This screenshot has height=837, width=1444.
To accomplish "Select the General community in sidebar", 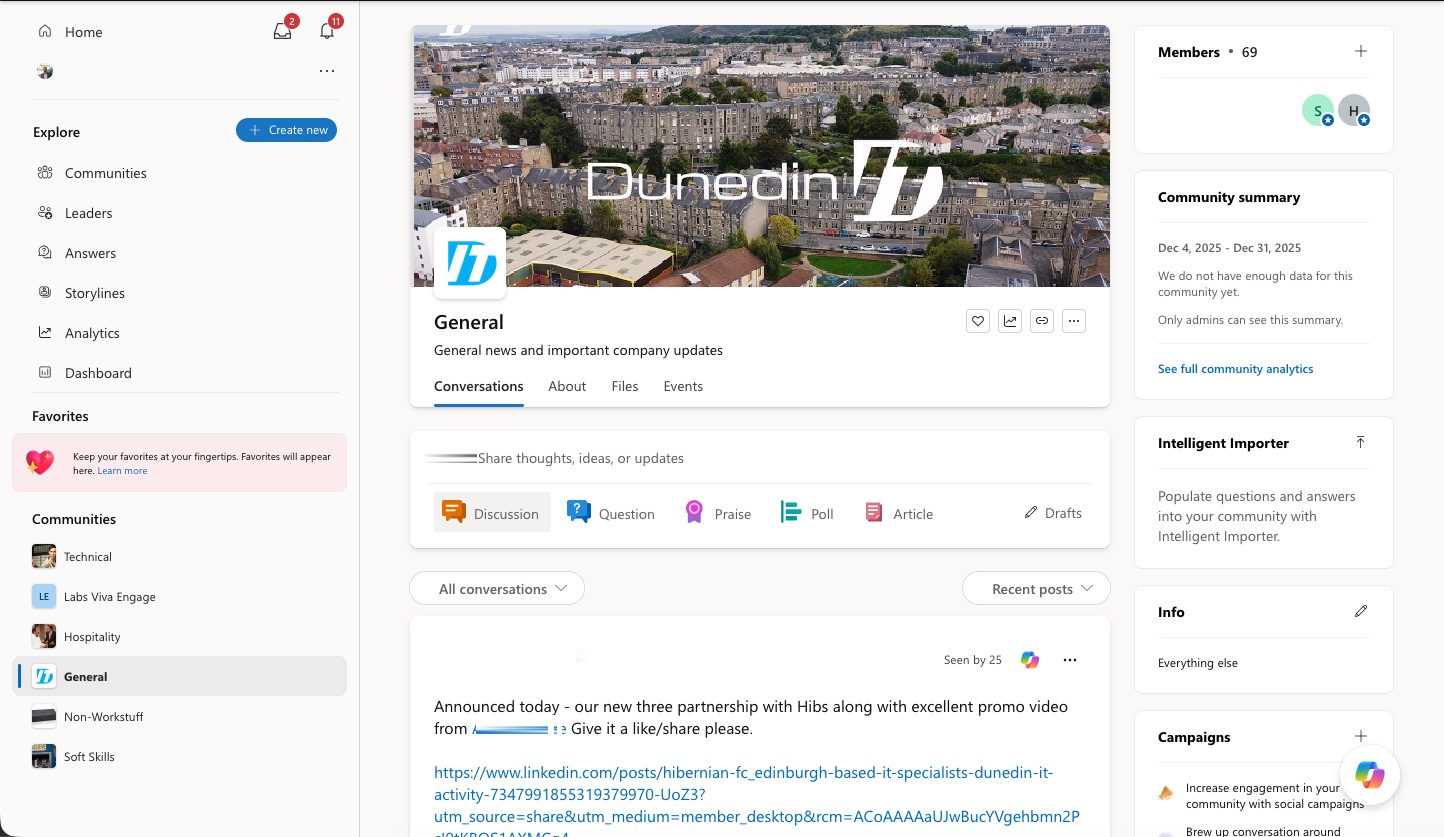I will 180,676.
